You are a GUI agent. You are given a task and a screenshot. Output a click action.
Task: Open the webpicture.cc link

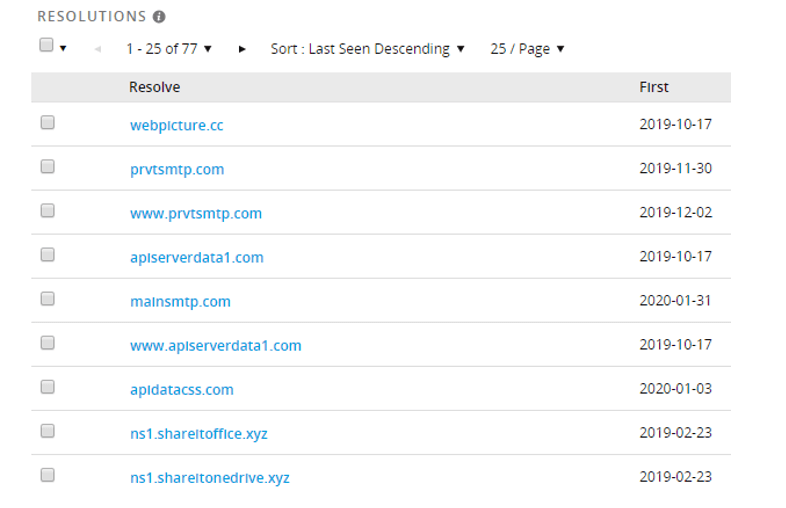pyautogui.click(x=176, y=125)
